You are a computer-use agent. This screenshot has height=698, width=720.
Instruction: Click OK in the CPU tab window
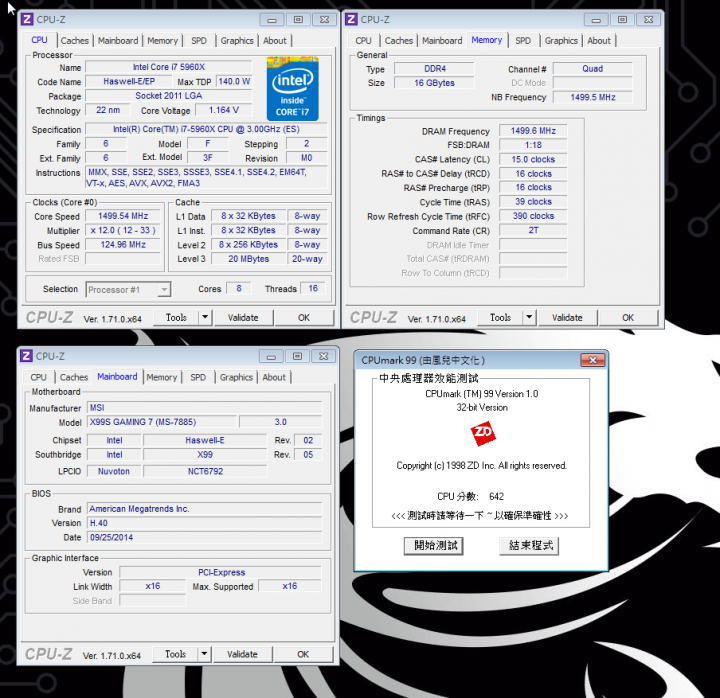click(x=304, y=317)
